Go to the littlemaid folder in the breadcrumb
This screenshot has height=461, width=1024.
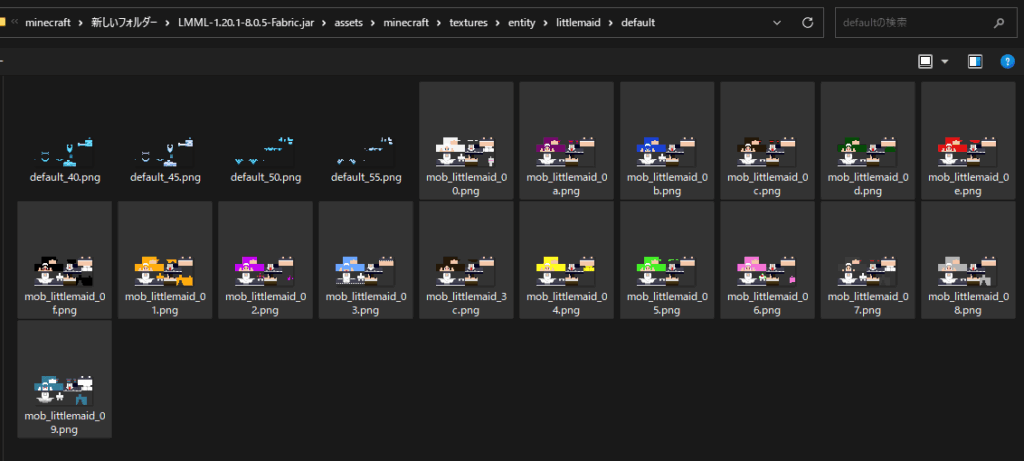click(x=580, y=22)
